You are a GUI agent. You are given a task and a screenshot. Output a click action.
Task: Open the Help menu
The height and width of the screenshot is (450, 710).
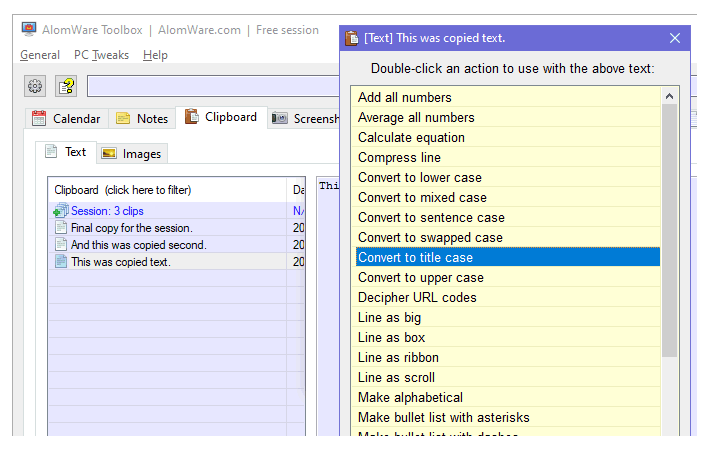click(155, 55)
